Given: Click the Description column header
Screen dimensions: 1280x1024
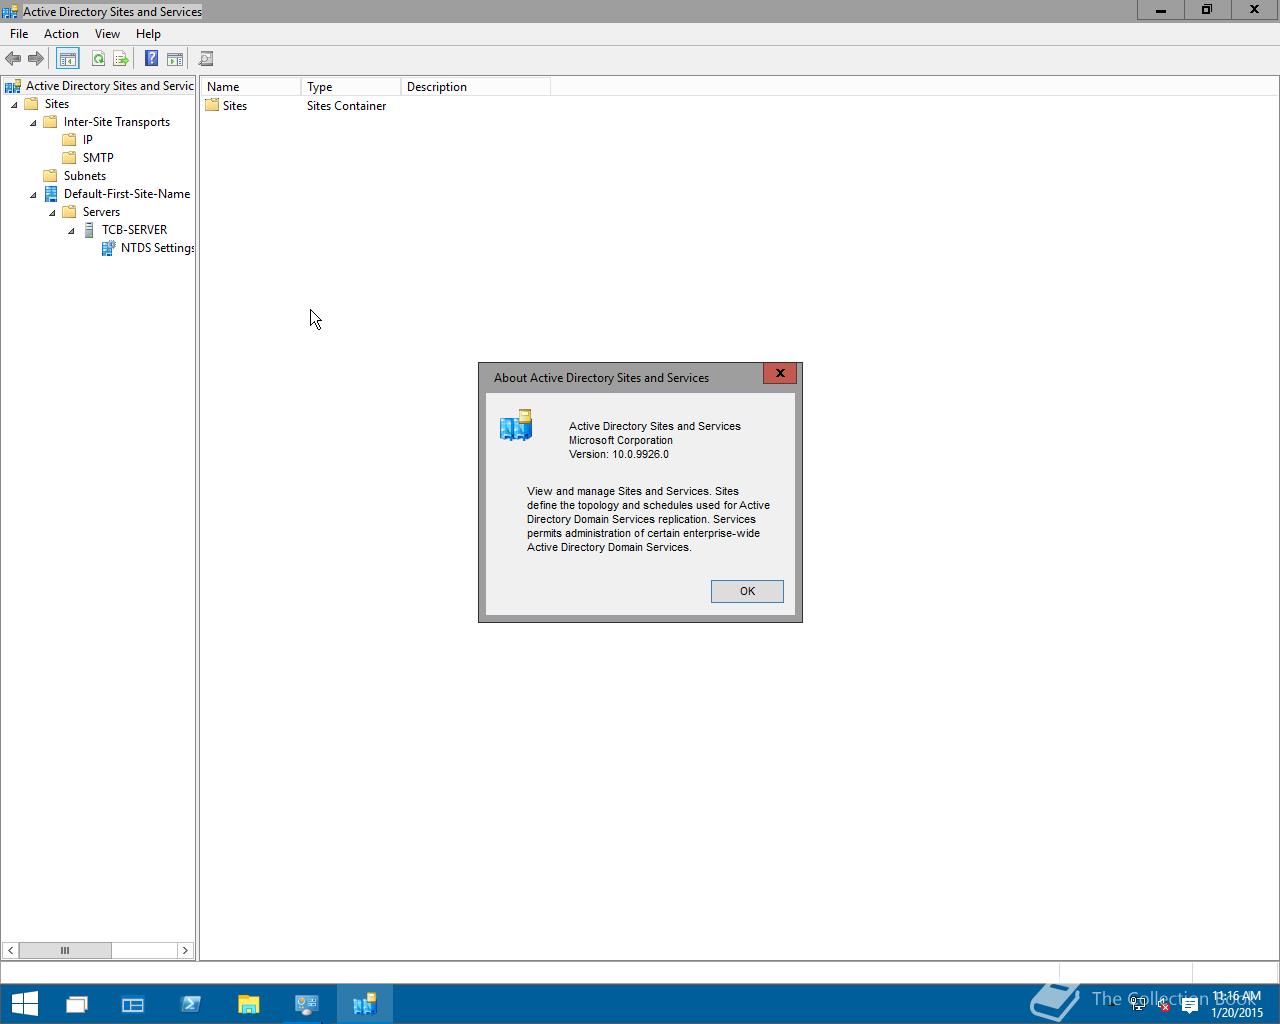Looking at the screenshot, I should click(475, 87).
